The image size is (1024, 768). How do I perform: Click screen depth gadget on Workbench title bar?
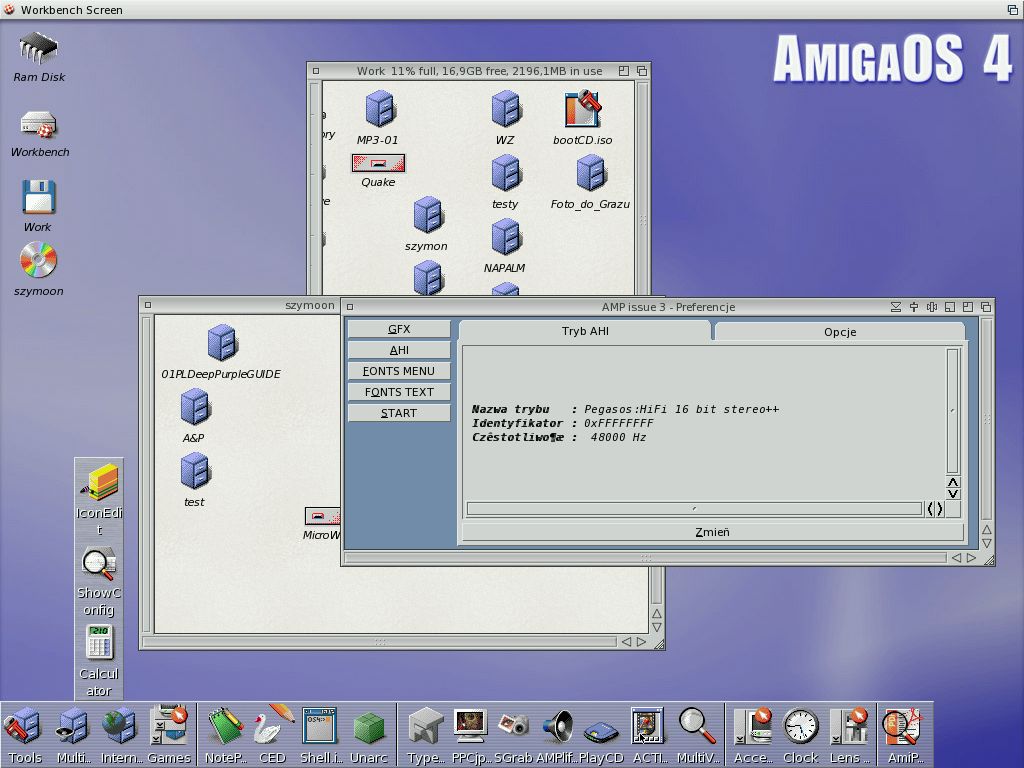coord(1012,10)
